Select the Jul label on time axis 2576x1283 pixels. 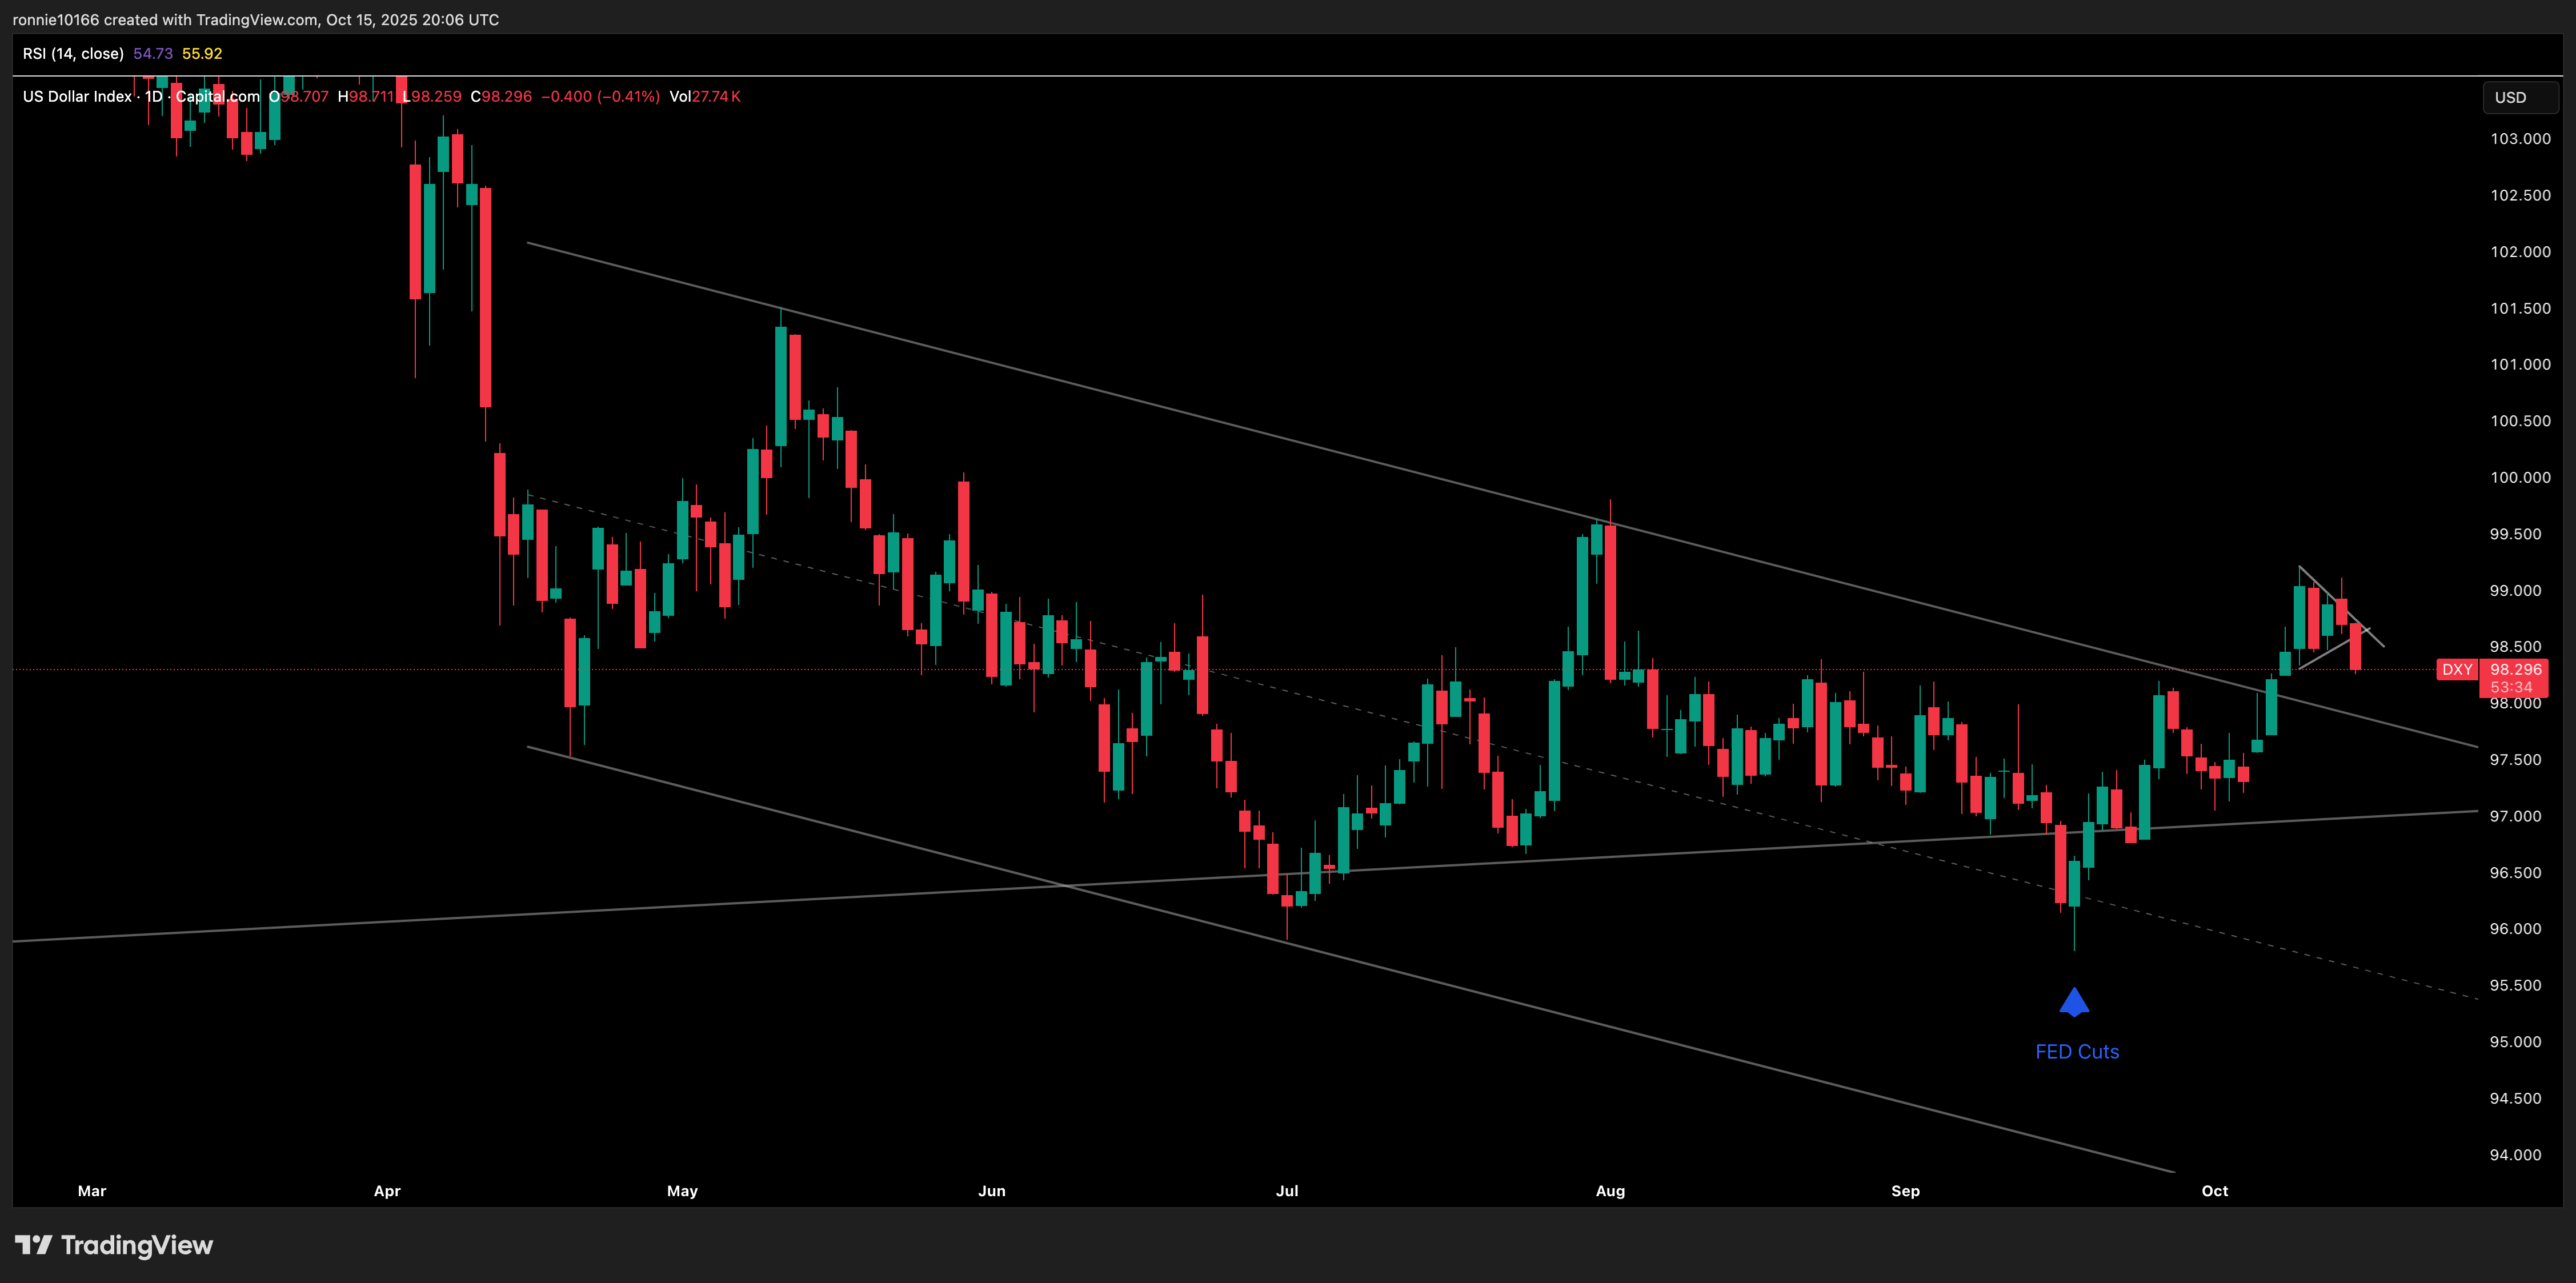(1287, 1191)
